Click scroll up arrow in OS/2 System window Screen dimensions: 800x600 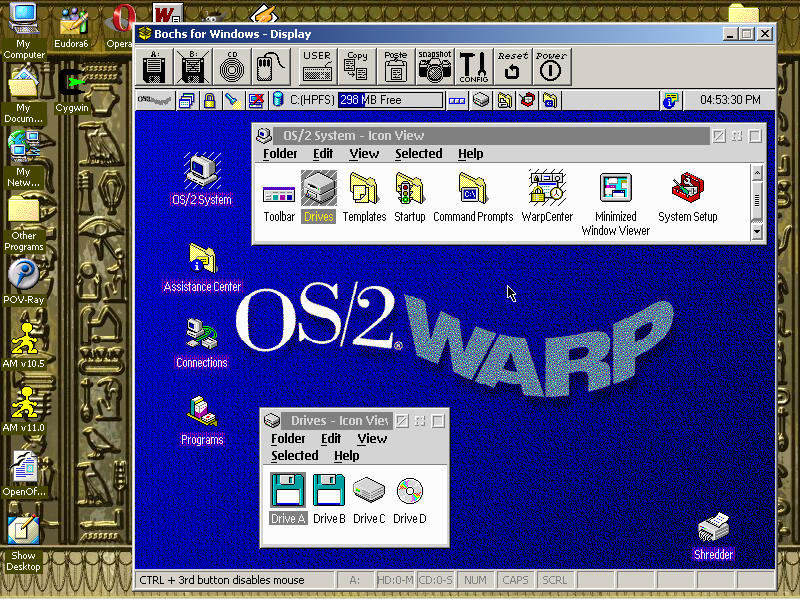coord(757,172)
